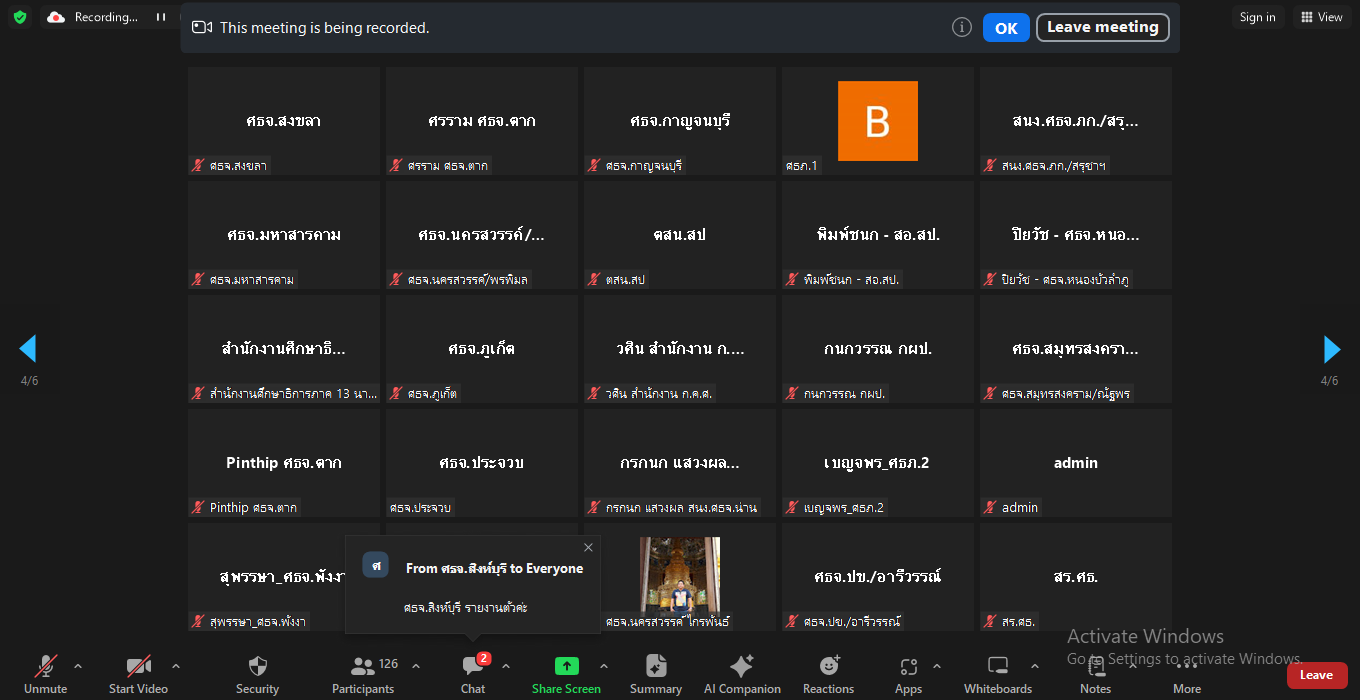Expand the Apps options arrow
1360x700 pixels.
pyautogui.click(x=937, y=666)
